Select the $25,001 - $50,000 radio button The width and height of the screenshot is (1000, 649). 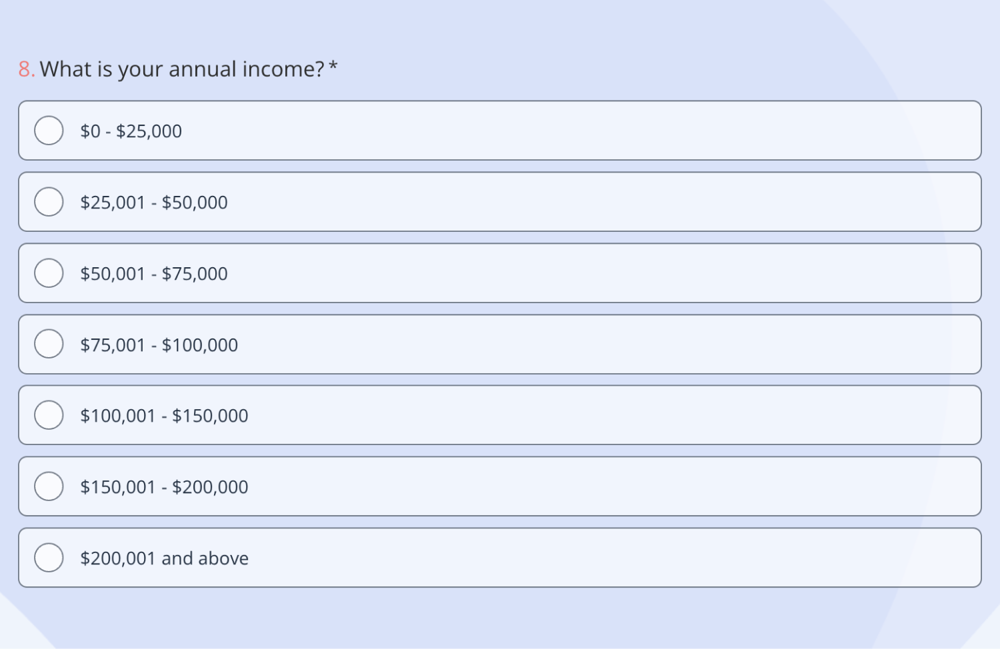pos(48,201)
